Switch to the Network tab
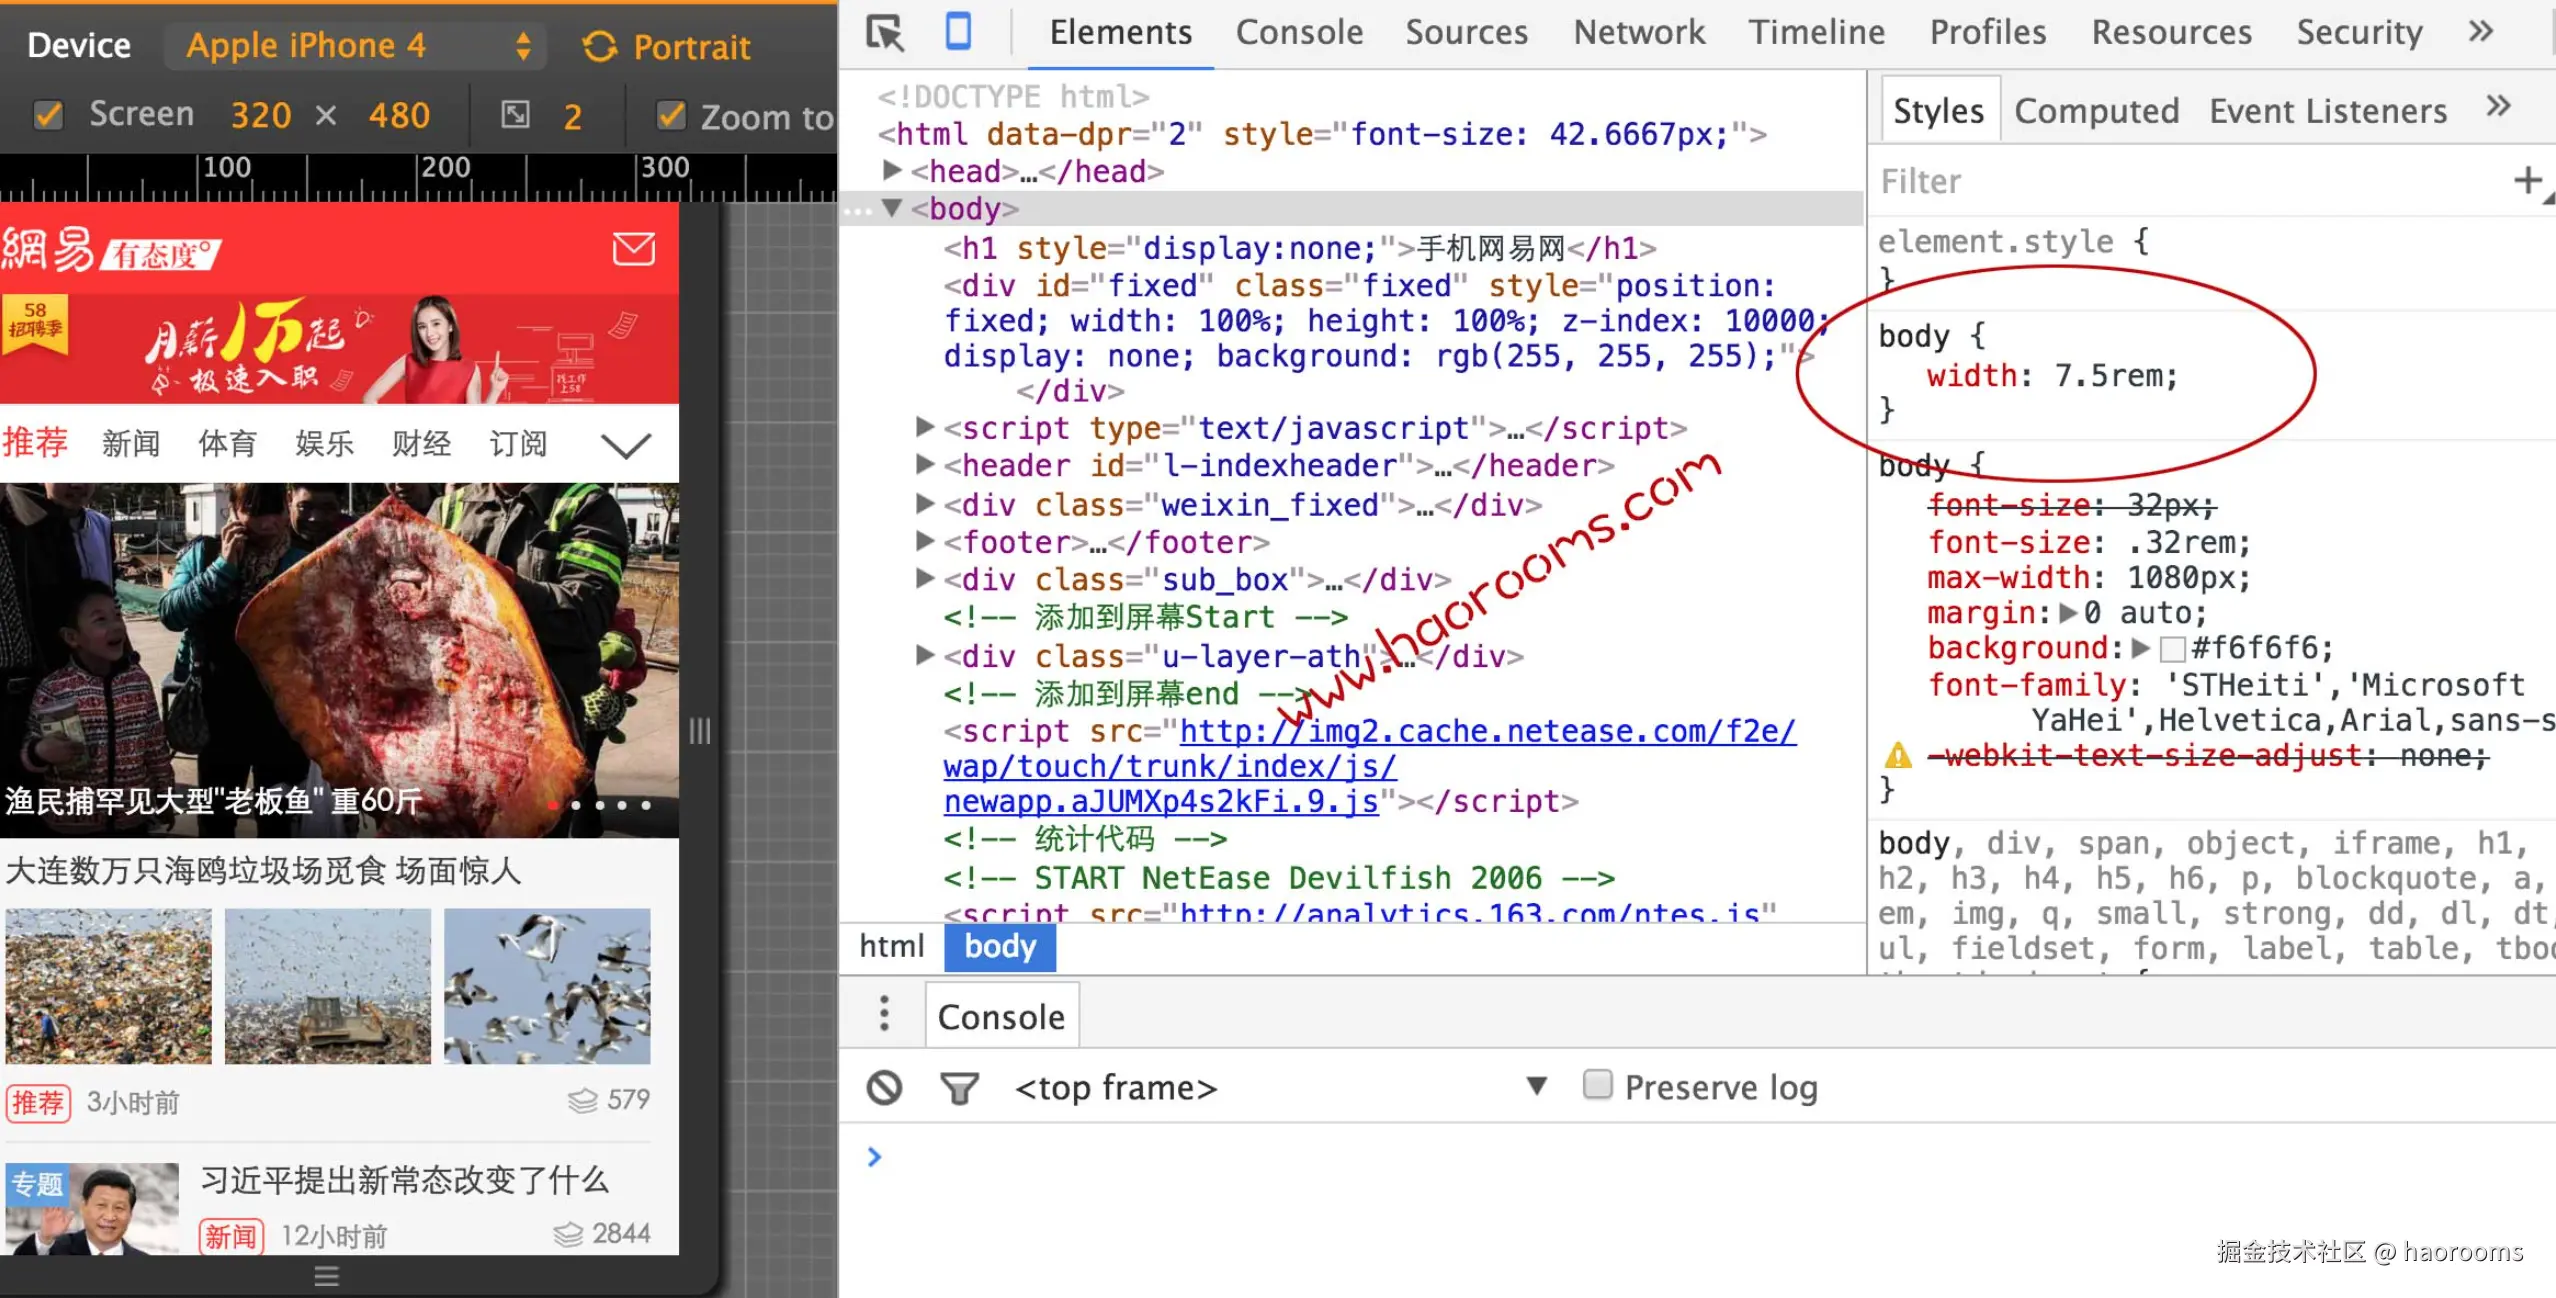This screenshot has height=1298, width=2556. (1638, 33)
